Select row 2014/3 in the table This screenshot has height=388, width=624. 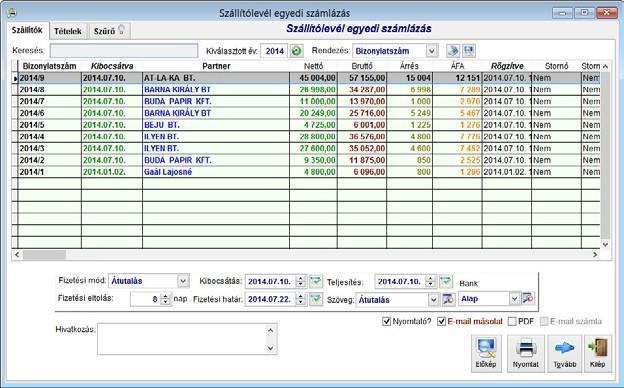(306, 148)
